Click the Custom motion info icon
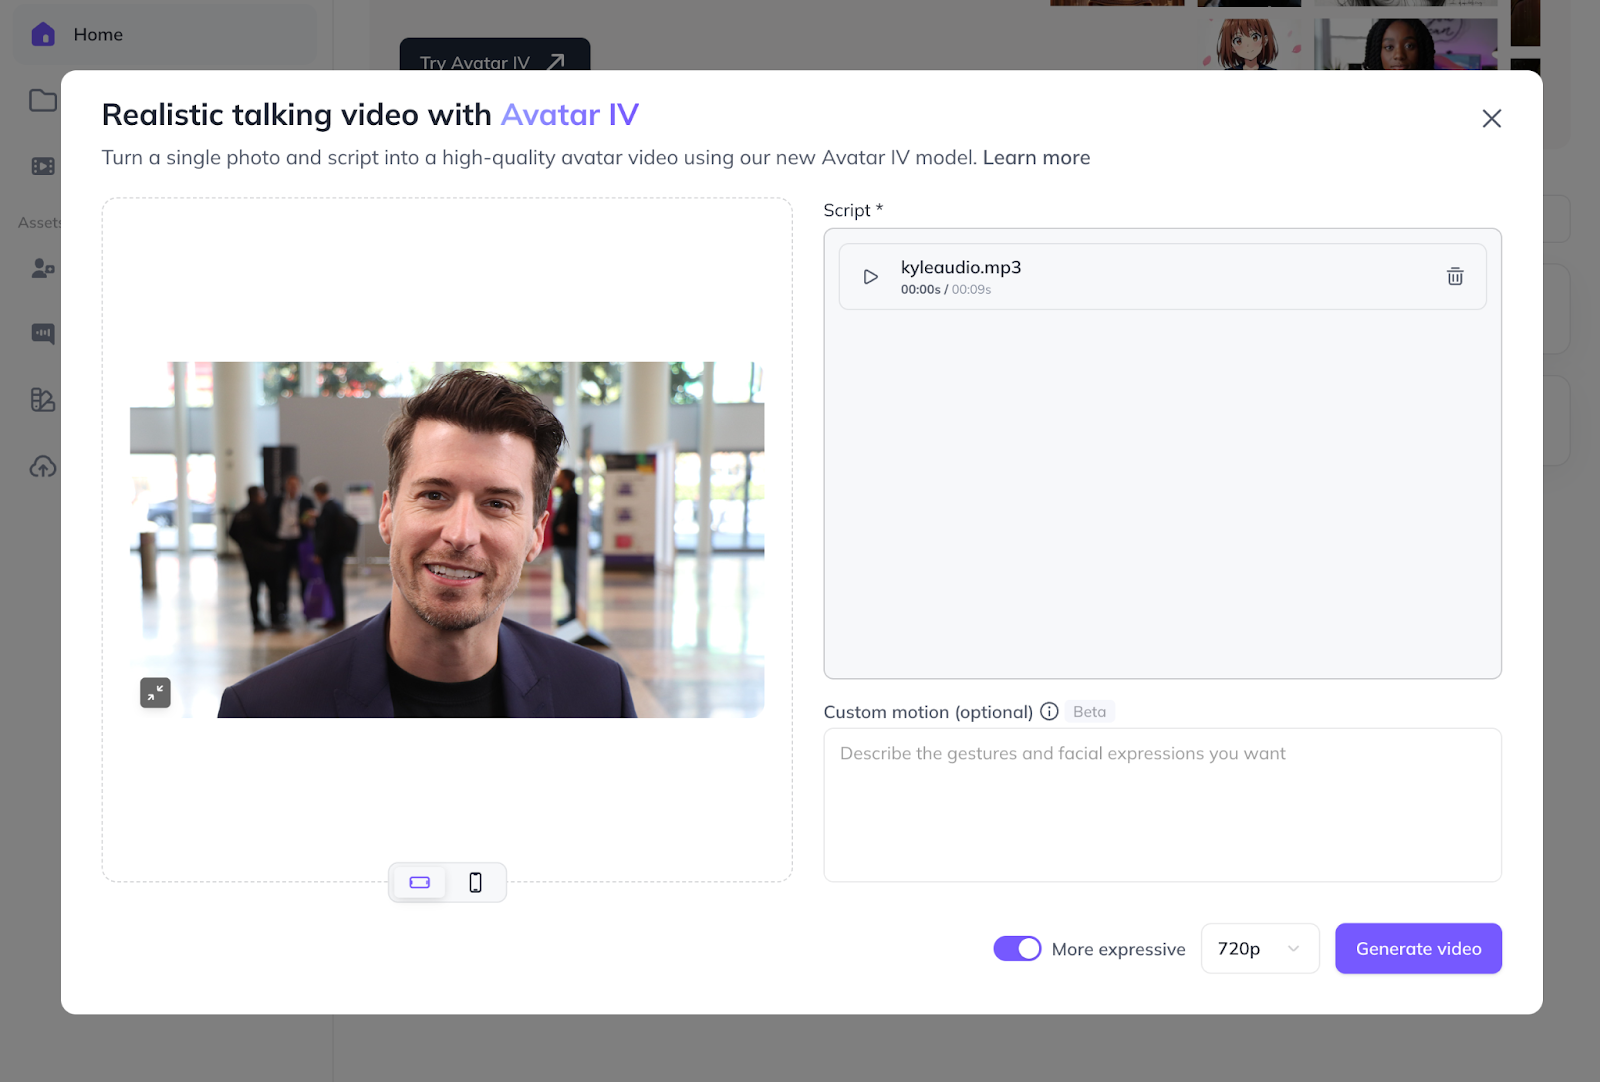 tap(1049, 711)
